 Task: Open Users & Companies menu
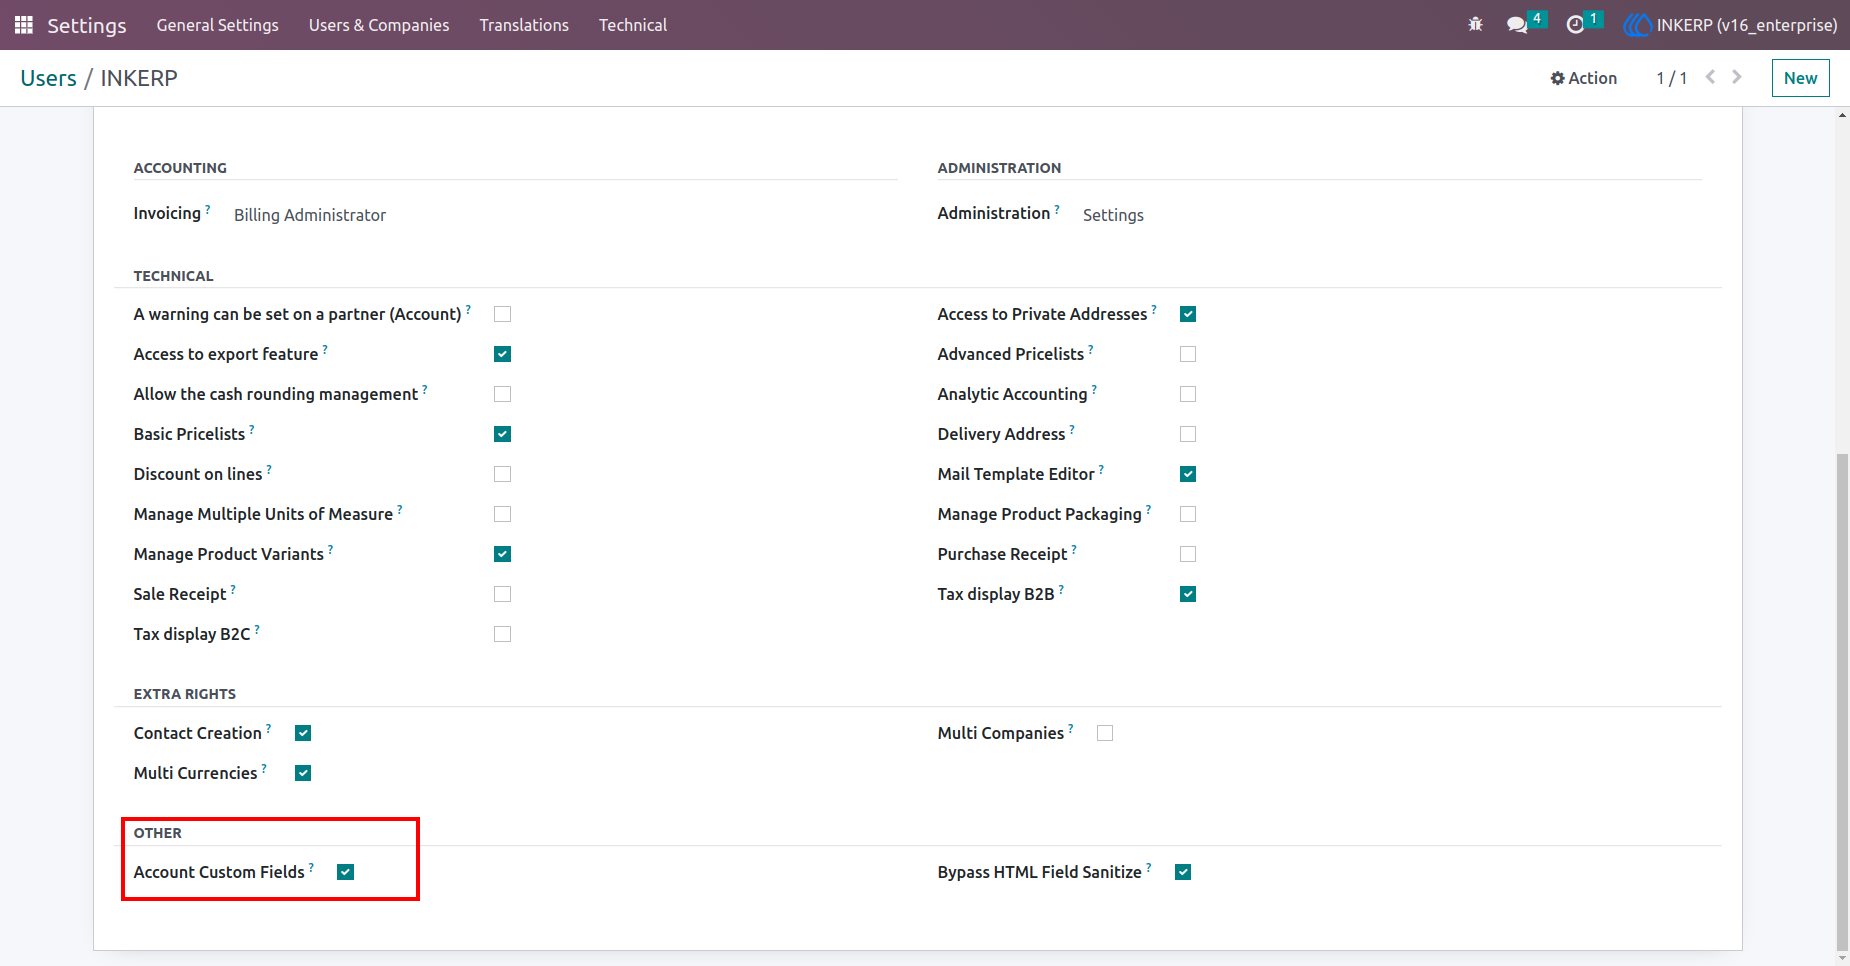(x=379, y=25)
